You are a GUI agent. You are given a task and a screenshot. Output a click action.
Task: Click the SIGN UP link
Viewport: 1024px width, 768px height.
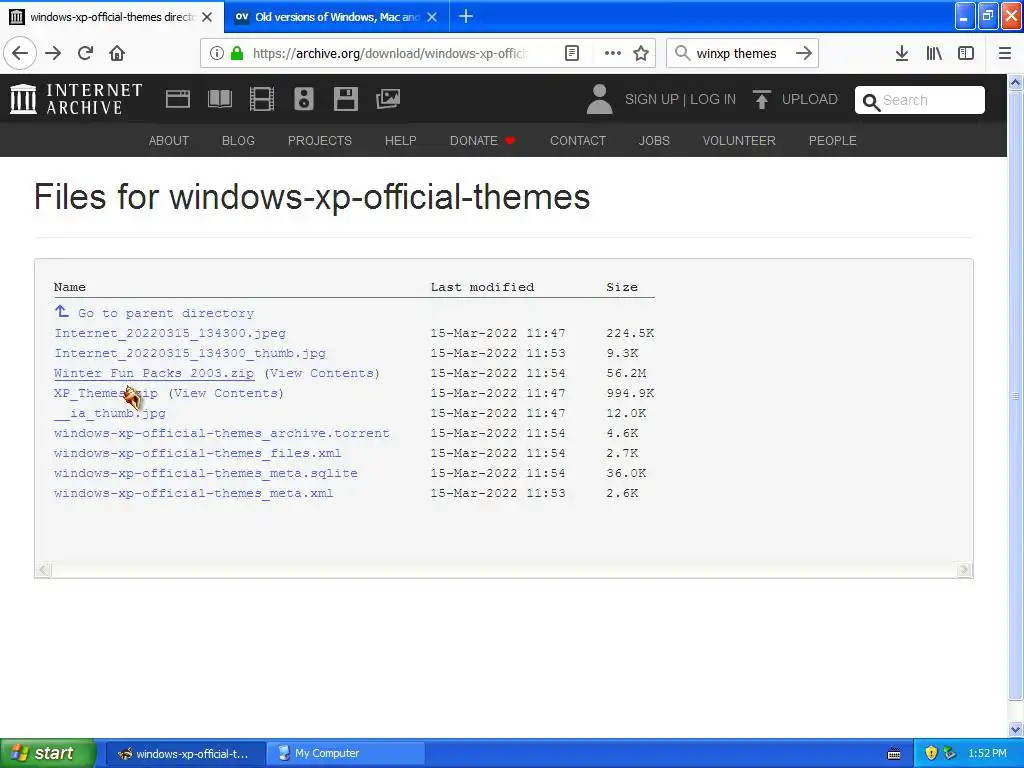pyautogui.click(x=652, y=99)
